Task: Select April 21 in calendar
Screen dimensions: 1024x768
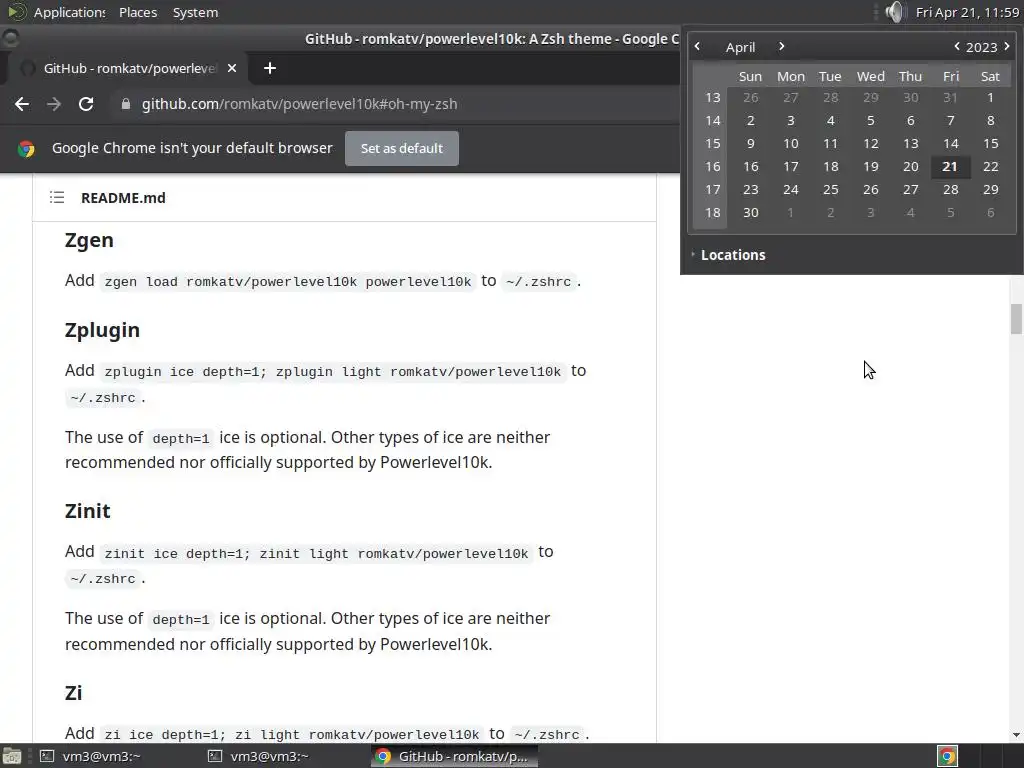Action: [x=950, y=167]
